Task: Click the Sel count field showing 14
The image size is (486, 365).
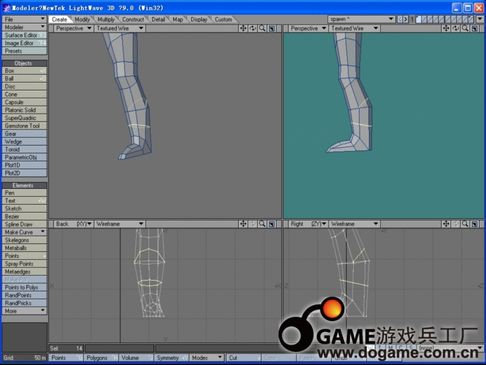Action: (66, 348)
